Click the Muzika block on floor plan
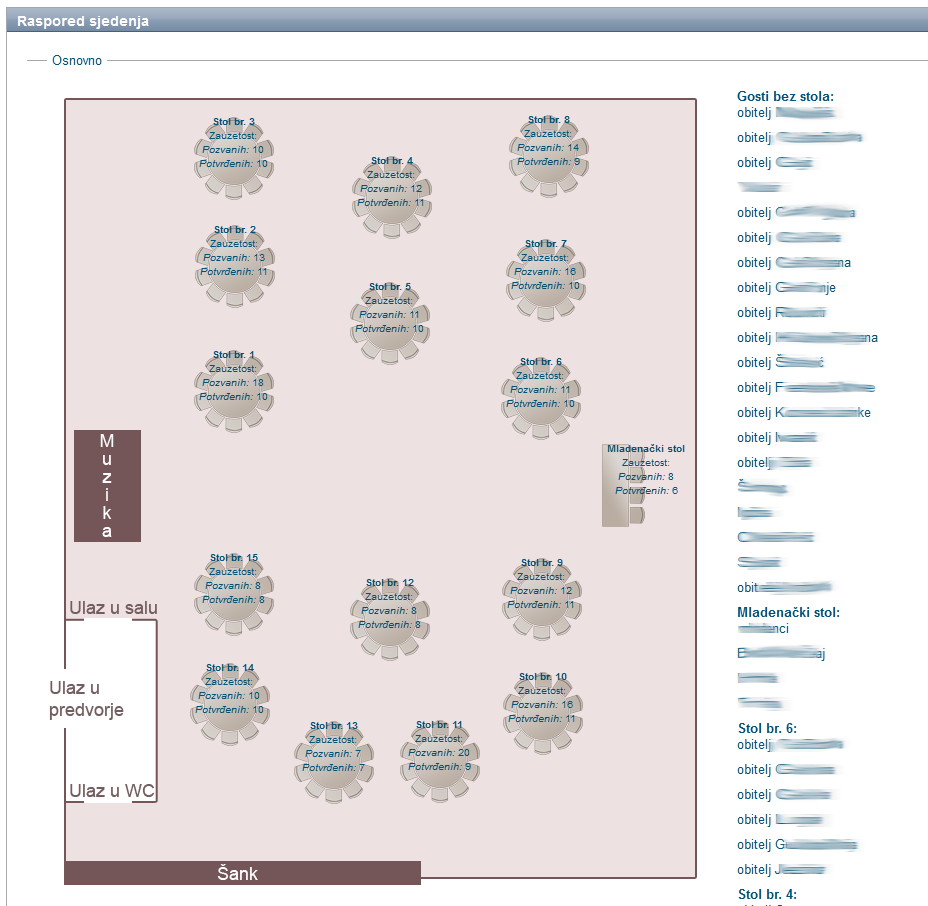 (x=107, y=486)
